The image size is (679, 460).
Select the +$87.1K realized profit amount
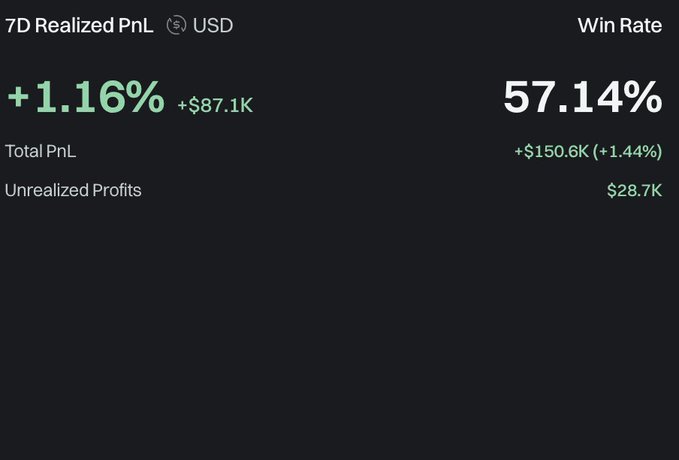(215, 105)
